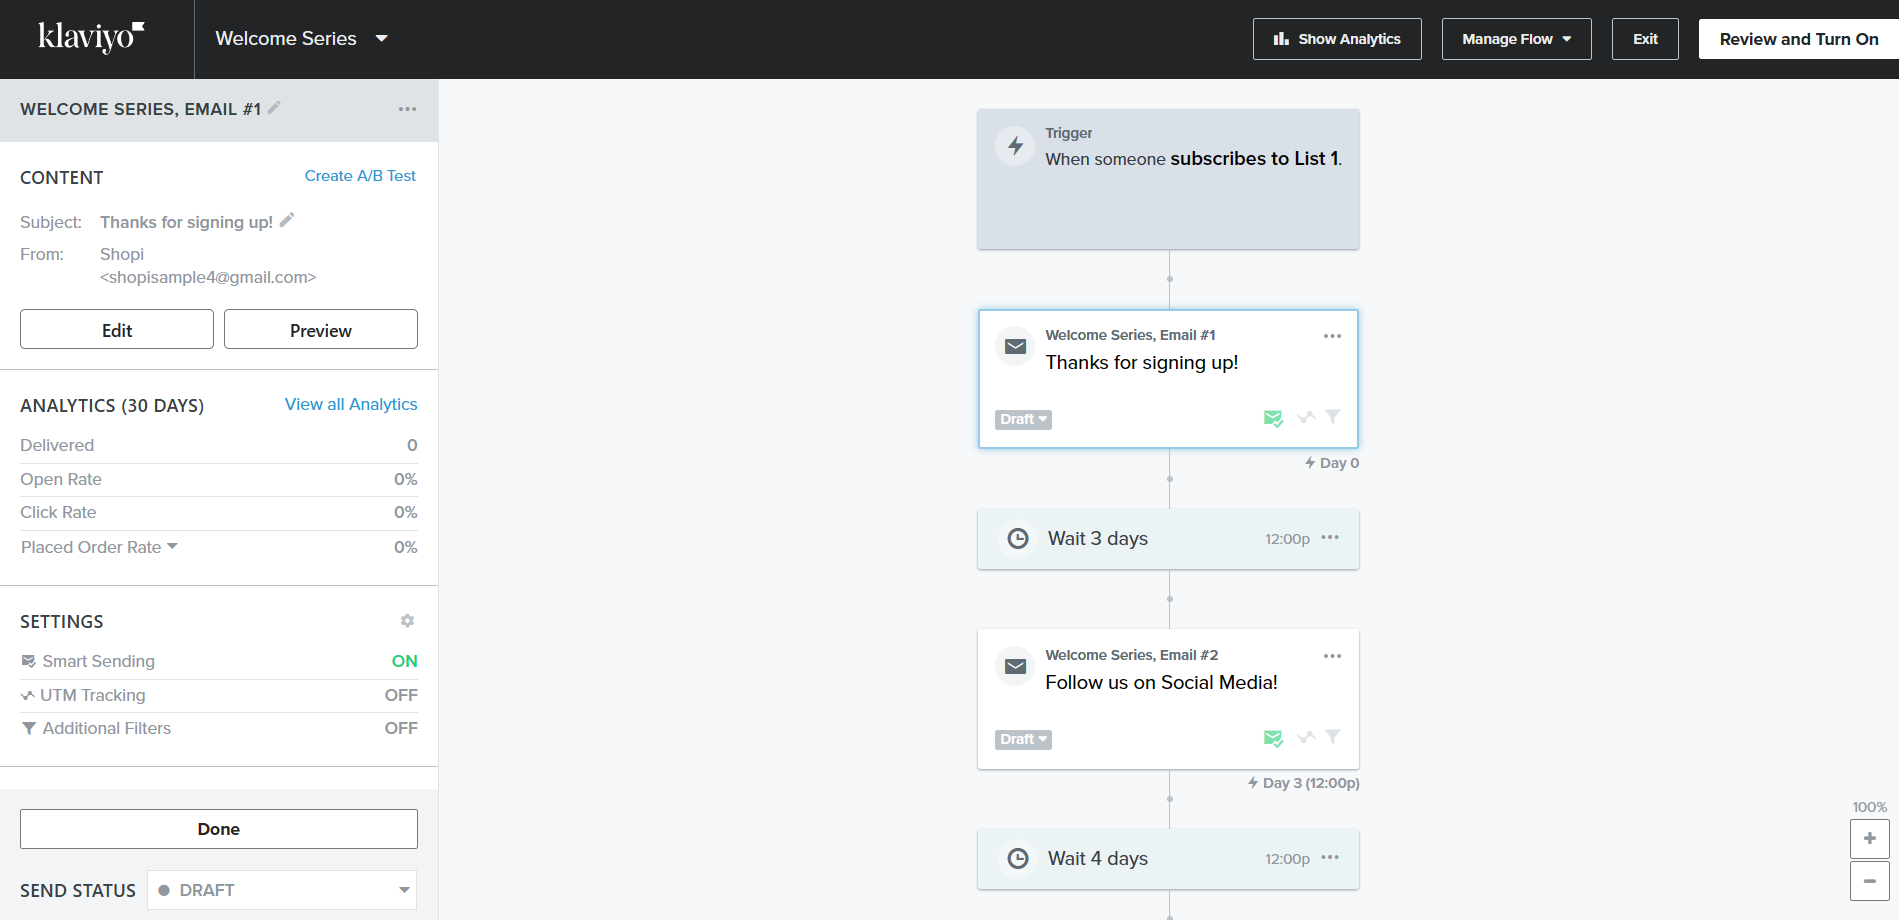This screenshot has width=1899, height=920.
Task: Click the Done button
Action: pyautogui.click(x=219, y=829)
